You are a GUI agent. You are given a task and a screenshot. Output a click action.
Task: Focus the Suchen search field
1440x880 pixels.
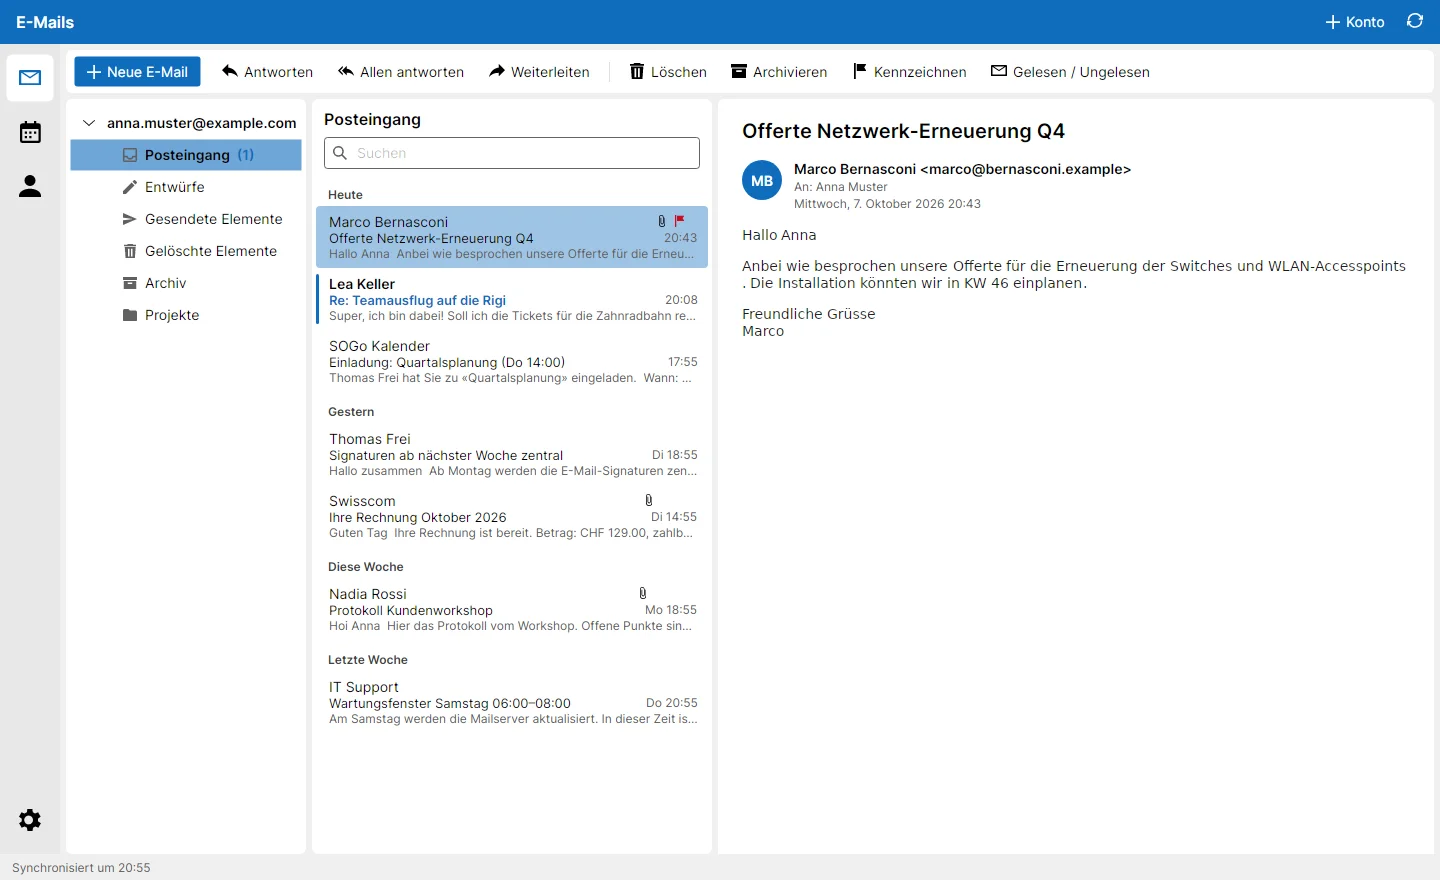click(x=512, y=153)
